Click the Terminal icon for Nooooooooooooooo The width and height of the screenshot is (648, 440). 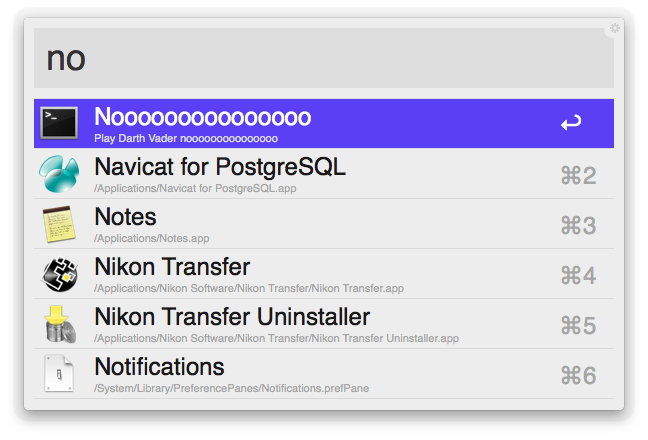click(59, 123)
